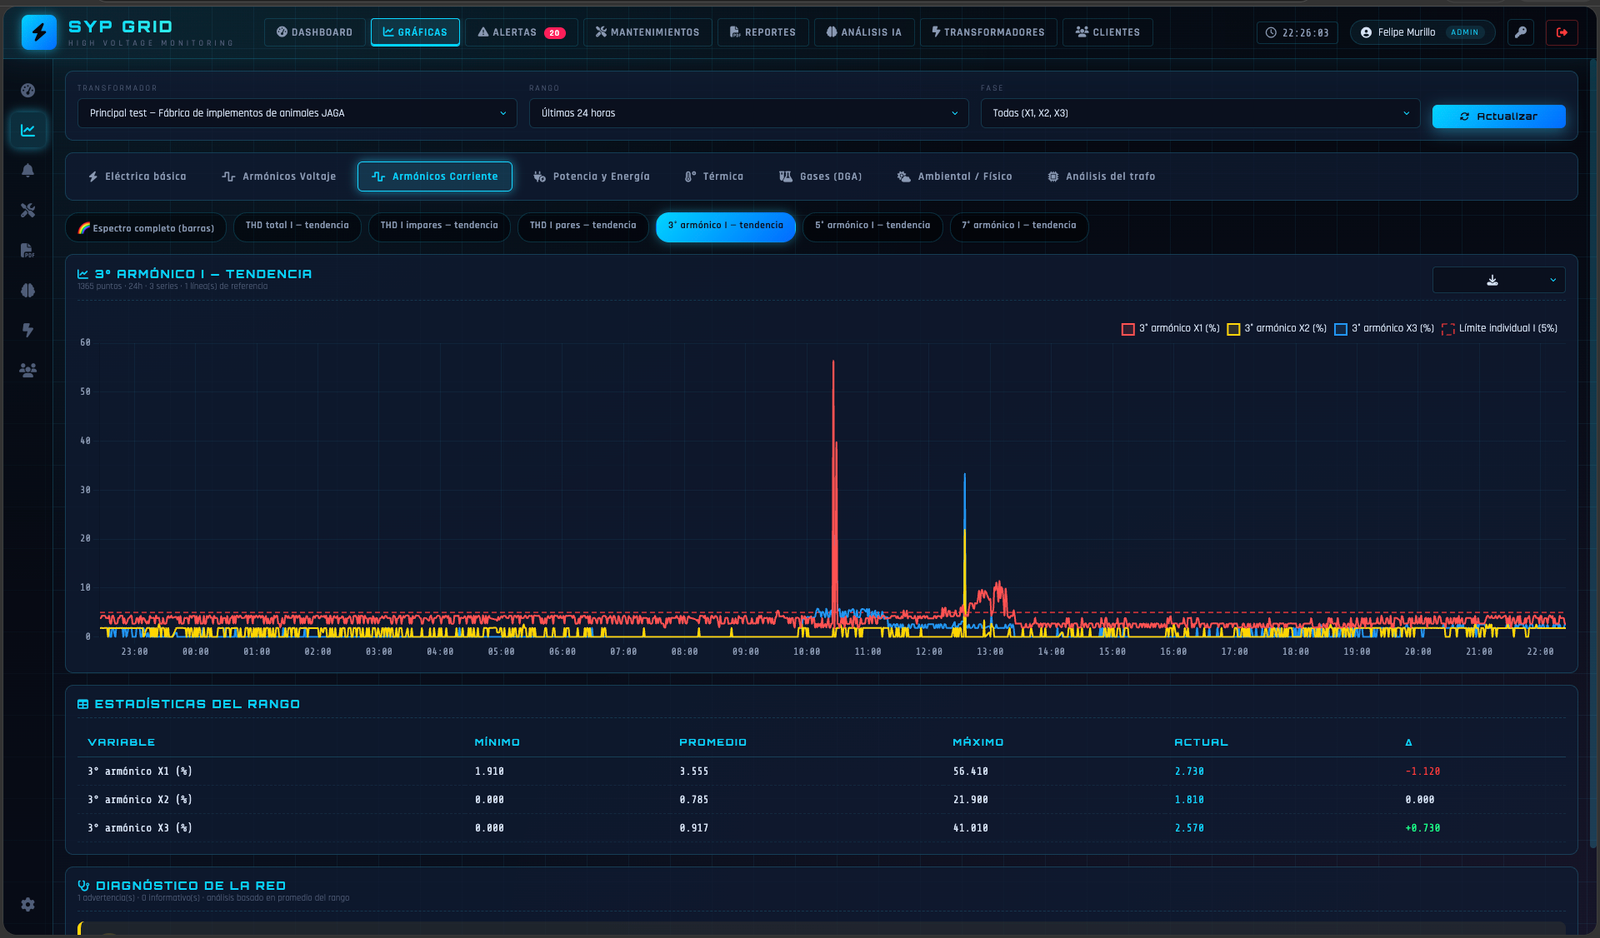Open maintenance tools icon in sidebar
Viewport: 1600px width, 938px height.
[28, 210]
